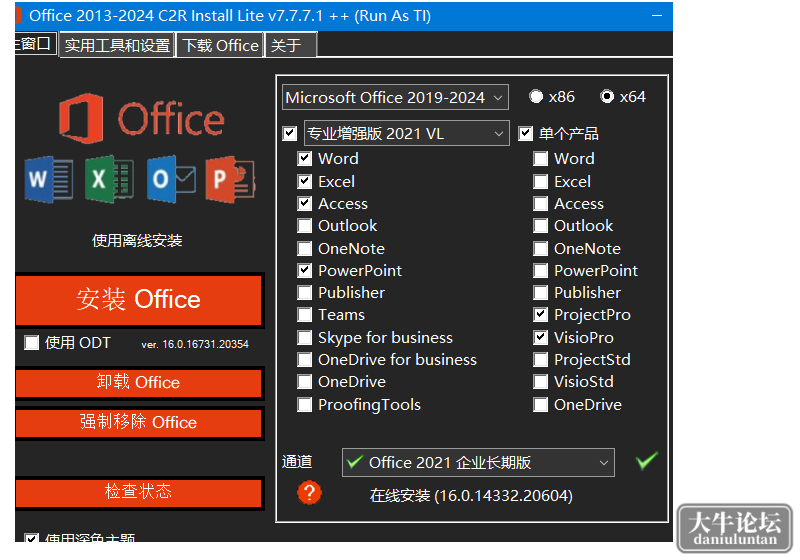
Task: Check Skype for business
Action: pos(305,338)
